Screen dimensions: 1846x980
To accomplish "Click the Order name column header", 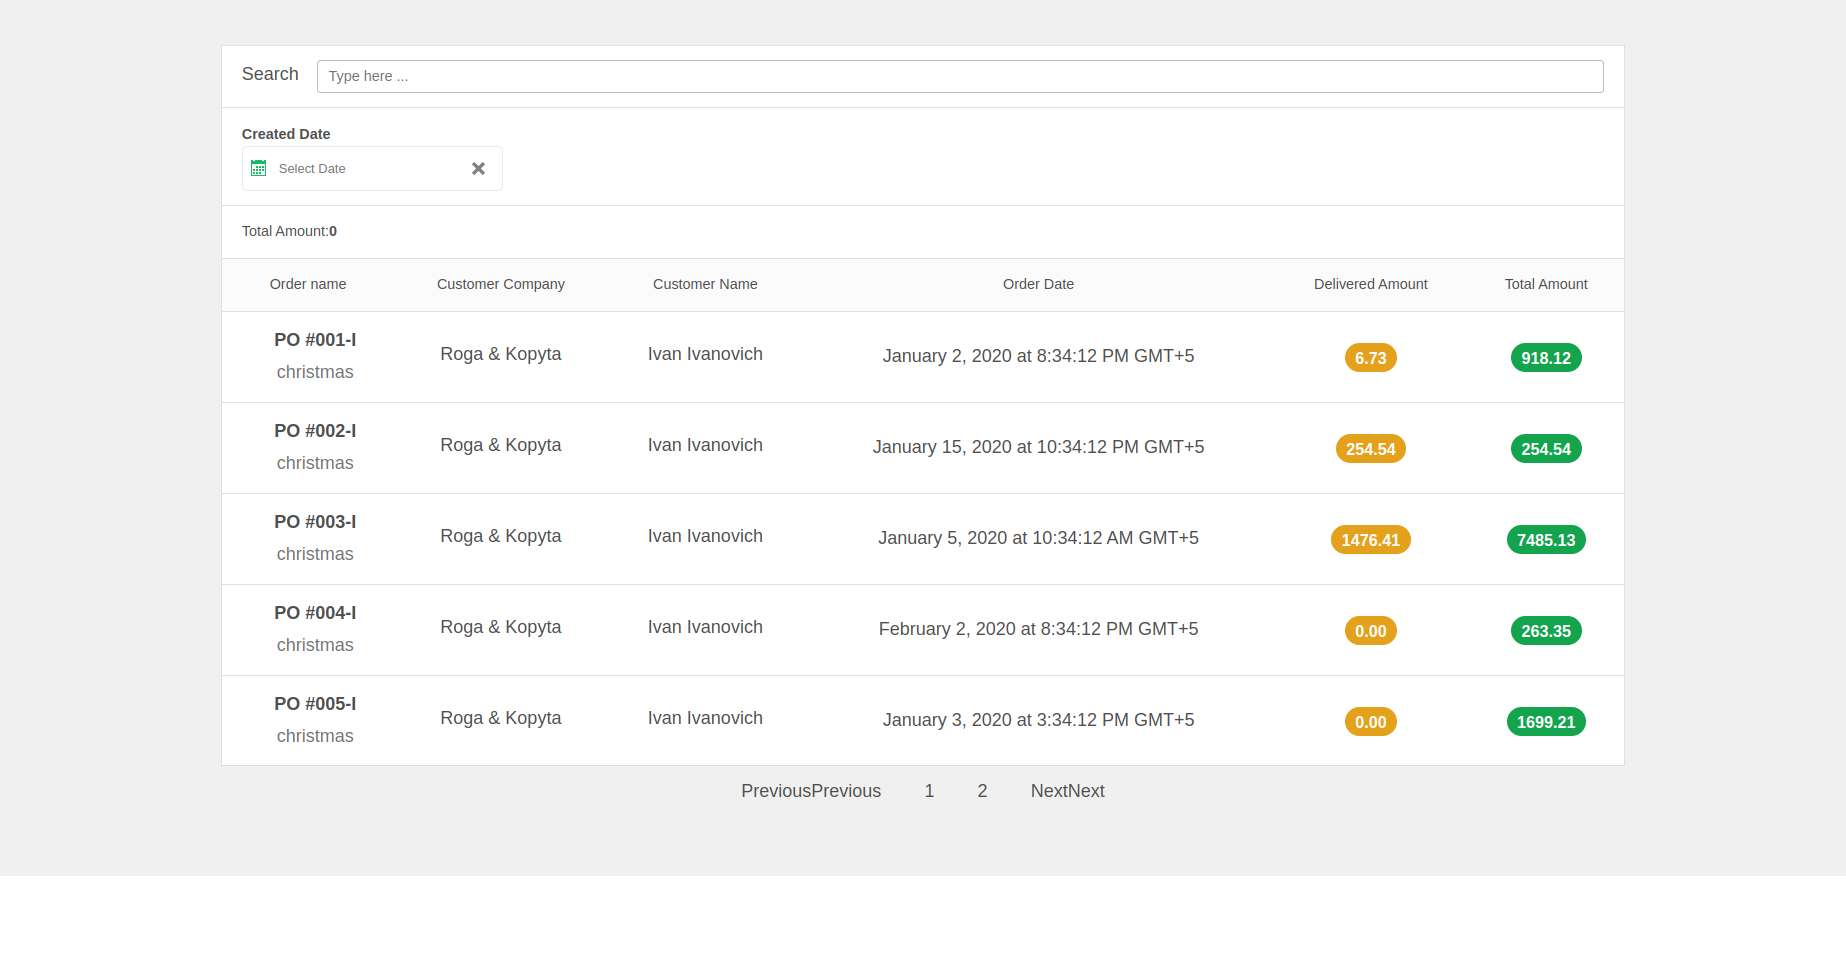I will [x=308, y=284].
